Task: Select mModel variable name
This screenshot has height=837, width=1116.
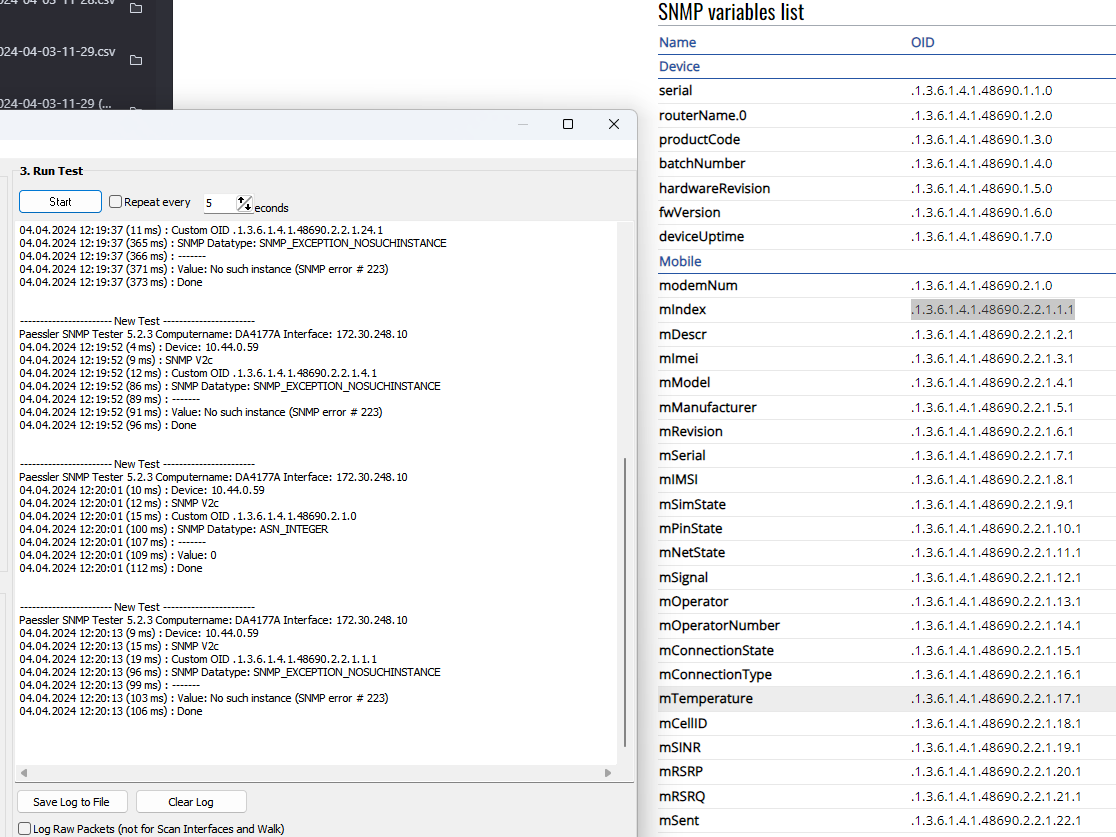Action: click(685, 383)
